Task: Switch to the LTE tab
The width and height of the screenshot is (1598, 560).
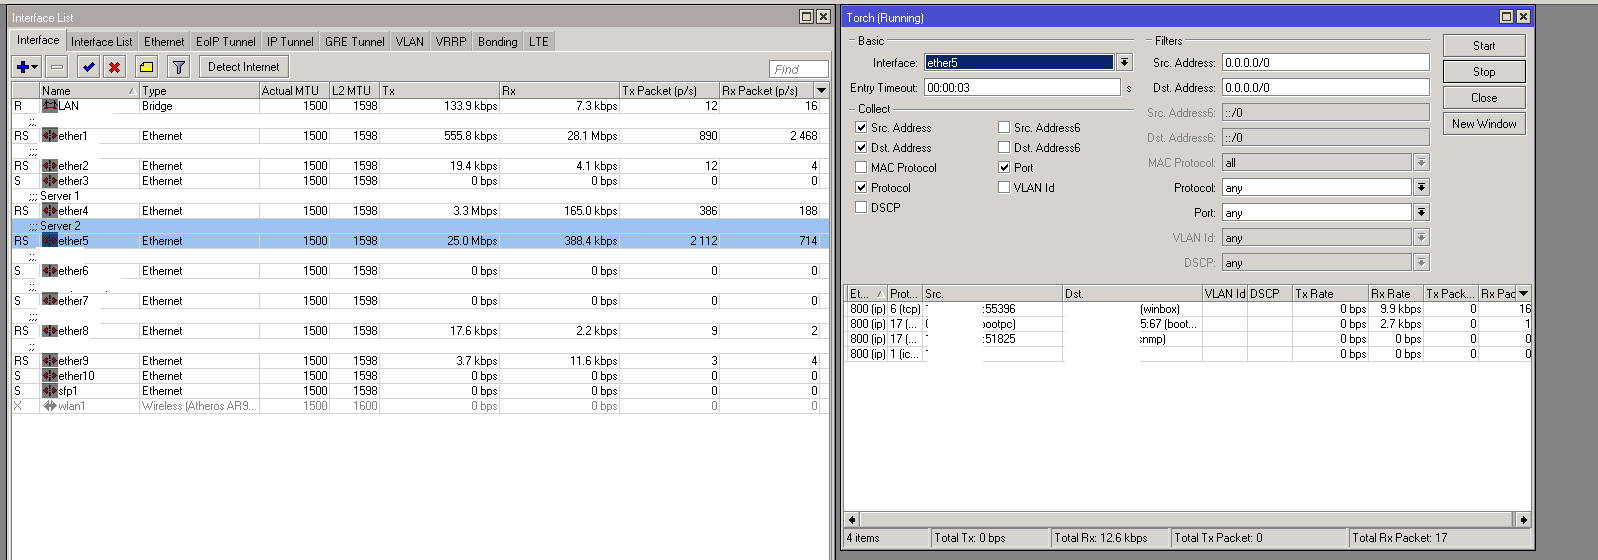Action: click(x=539, y=42)
